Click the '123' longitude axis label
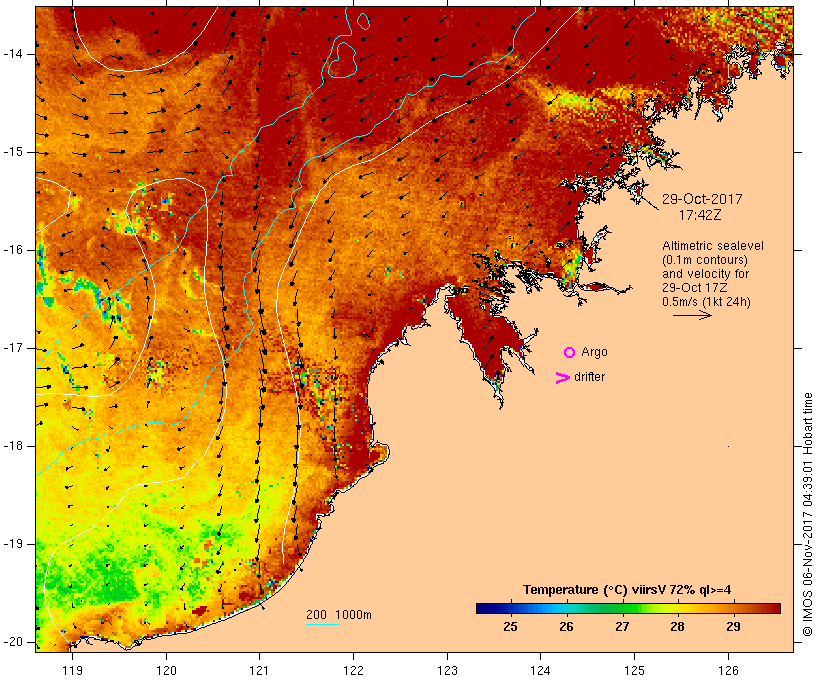Image resolution: width=820 pixels, height=680 pixels. pyautogui.click(x=447, y=671)
